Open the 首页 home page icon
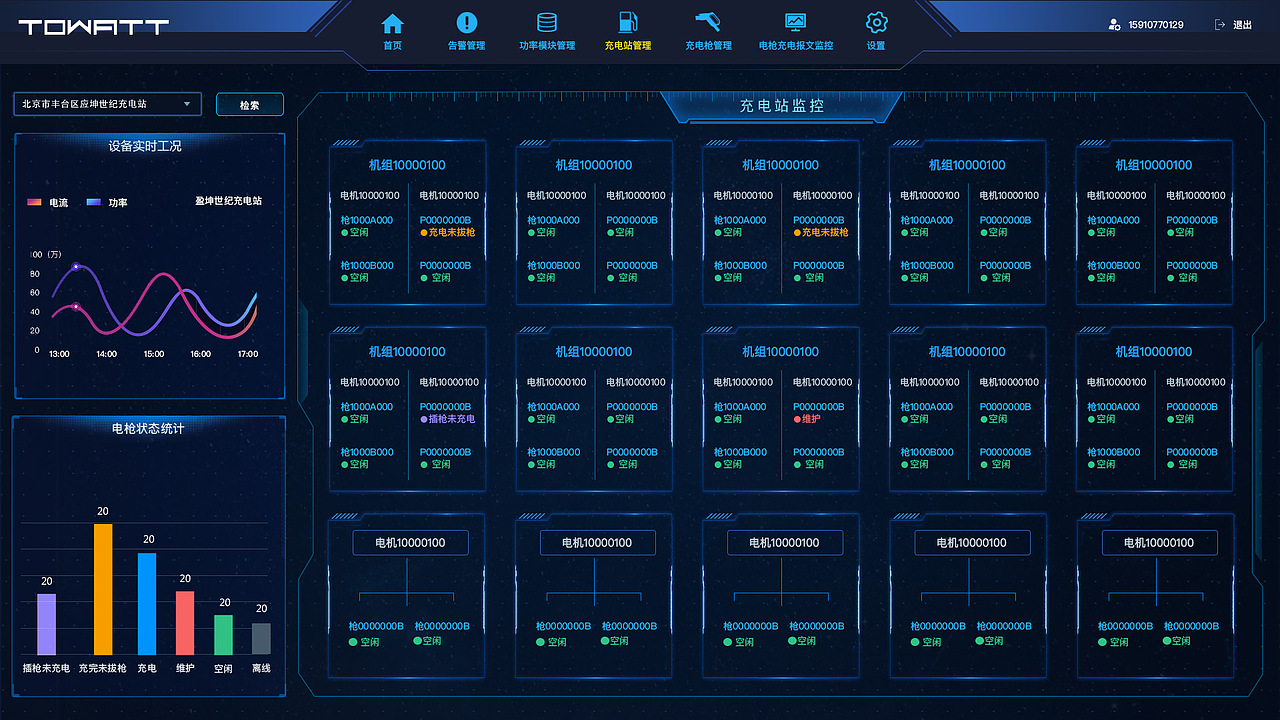 [x=391, y=30]
